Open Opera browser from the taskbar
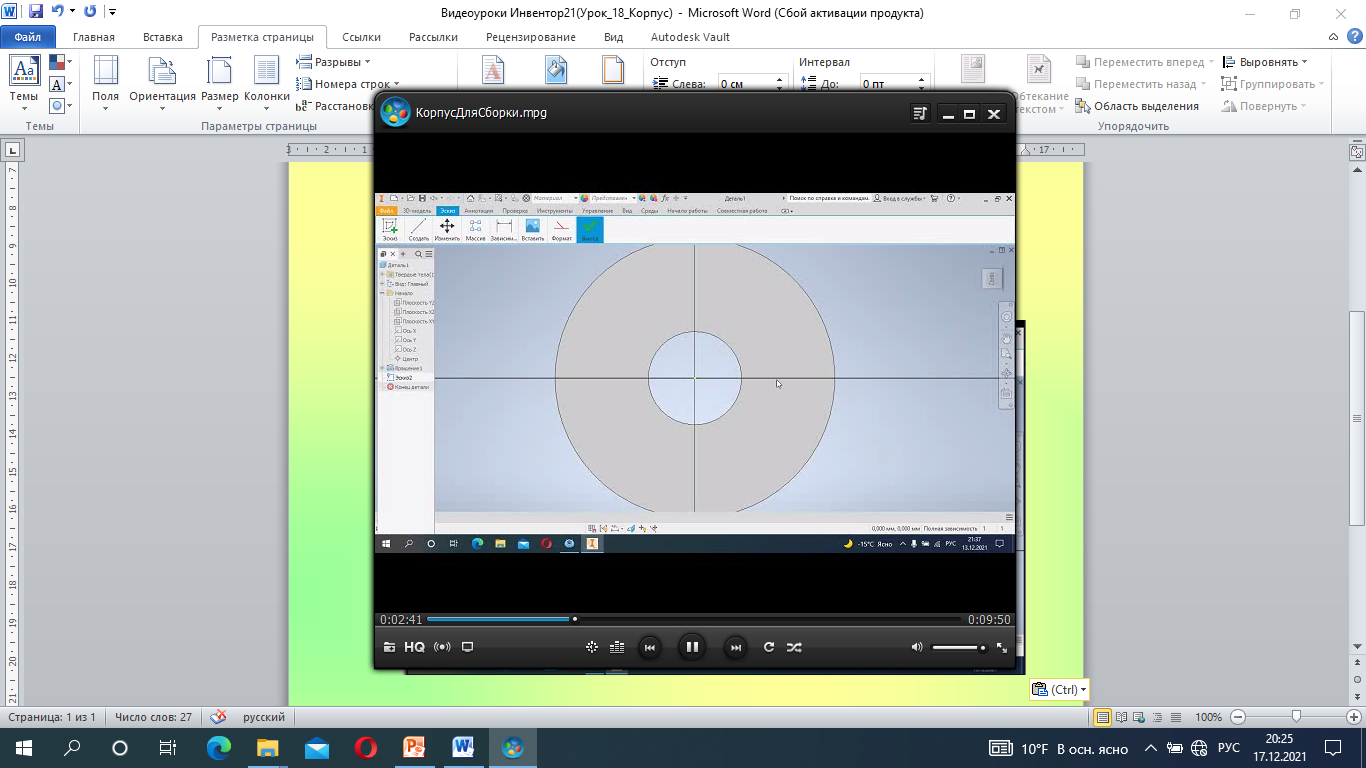This screenshot has width=1366, height=768. [365, 747]
